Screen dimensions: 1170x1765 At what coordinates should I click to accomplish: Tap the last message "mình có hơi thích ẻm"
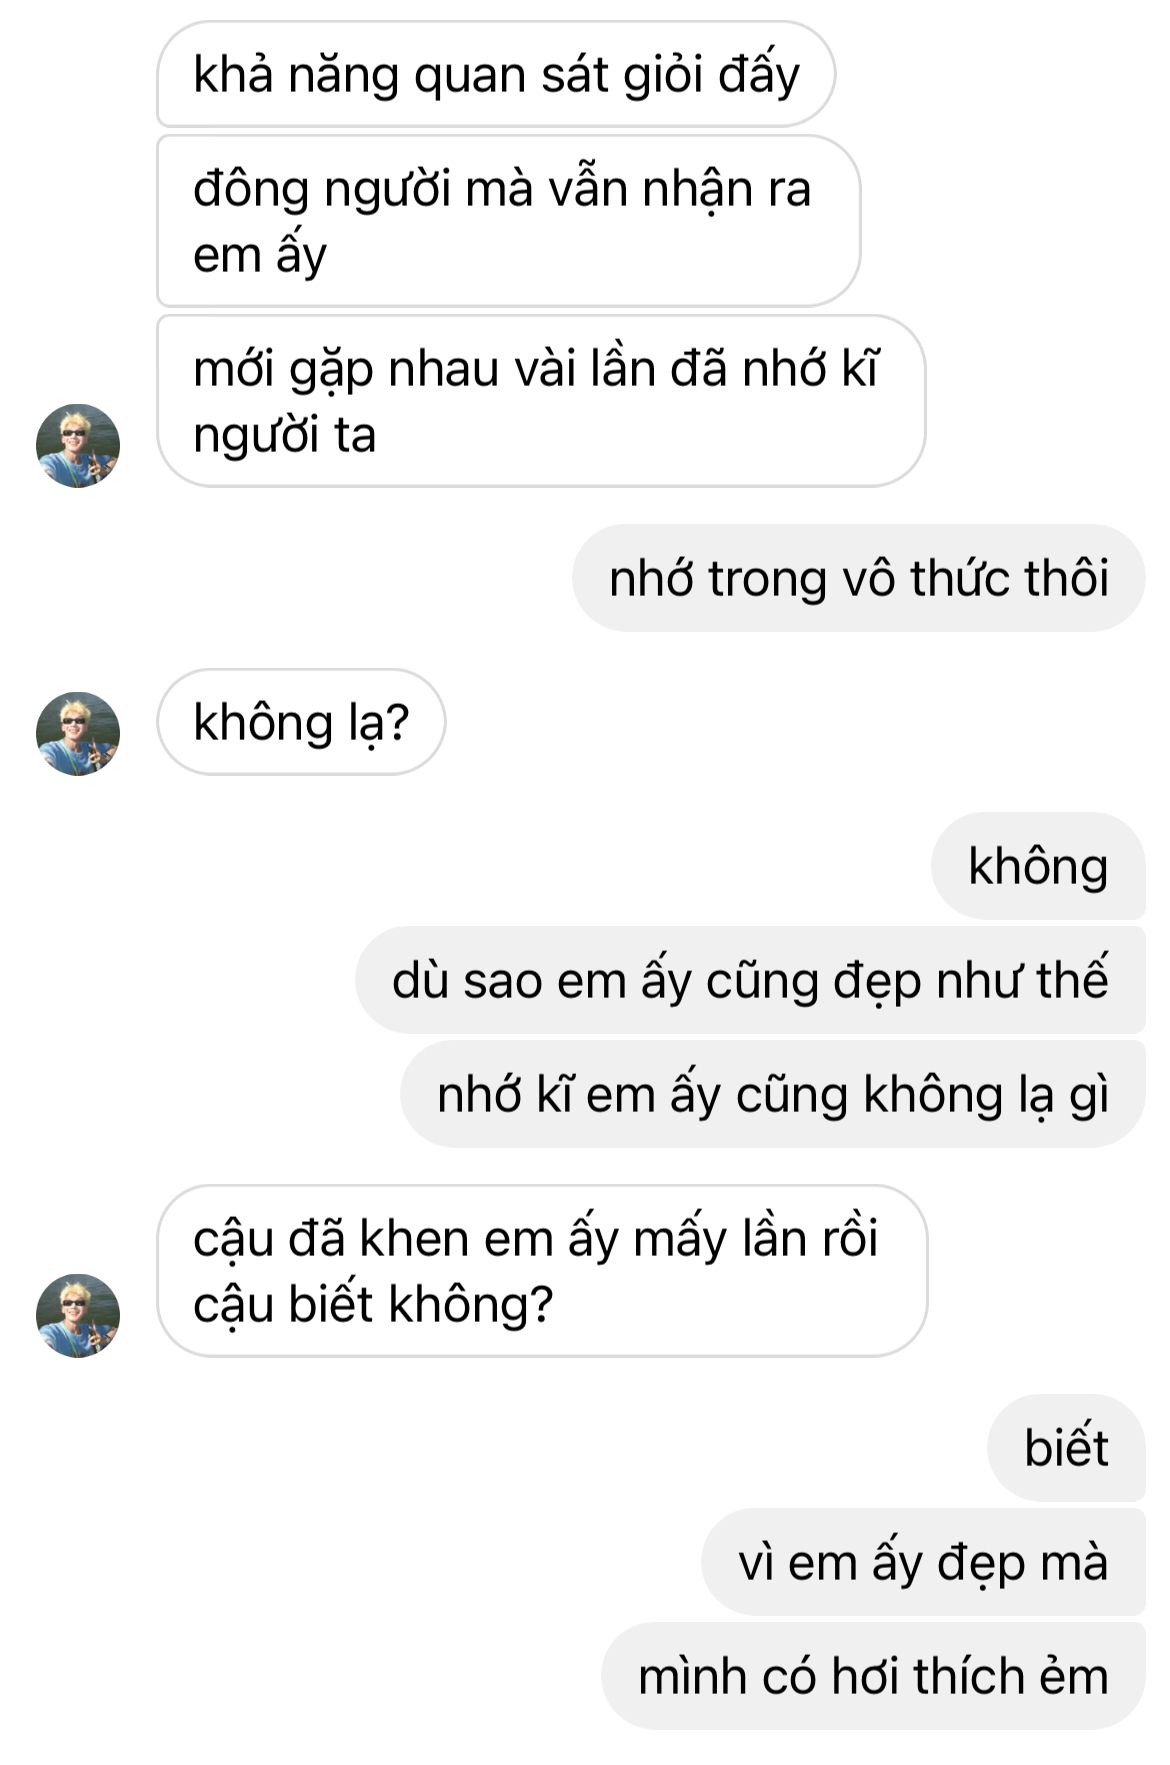[x=873, y=1676]
